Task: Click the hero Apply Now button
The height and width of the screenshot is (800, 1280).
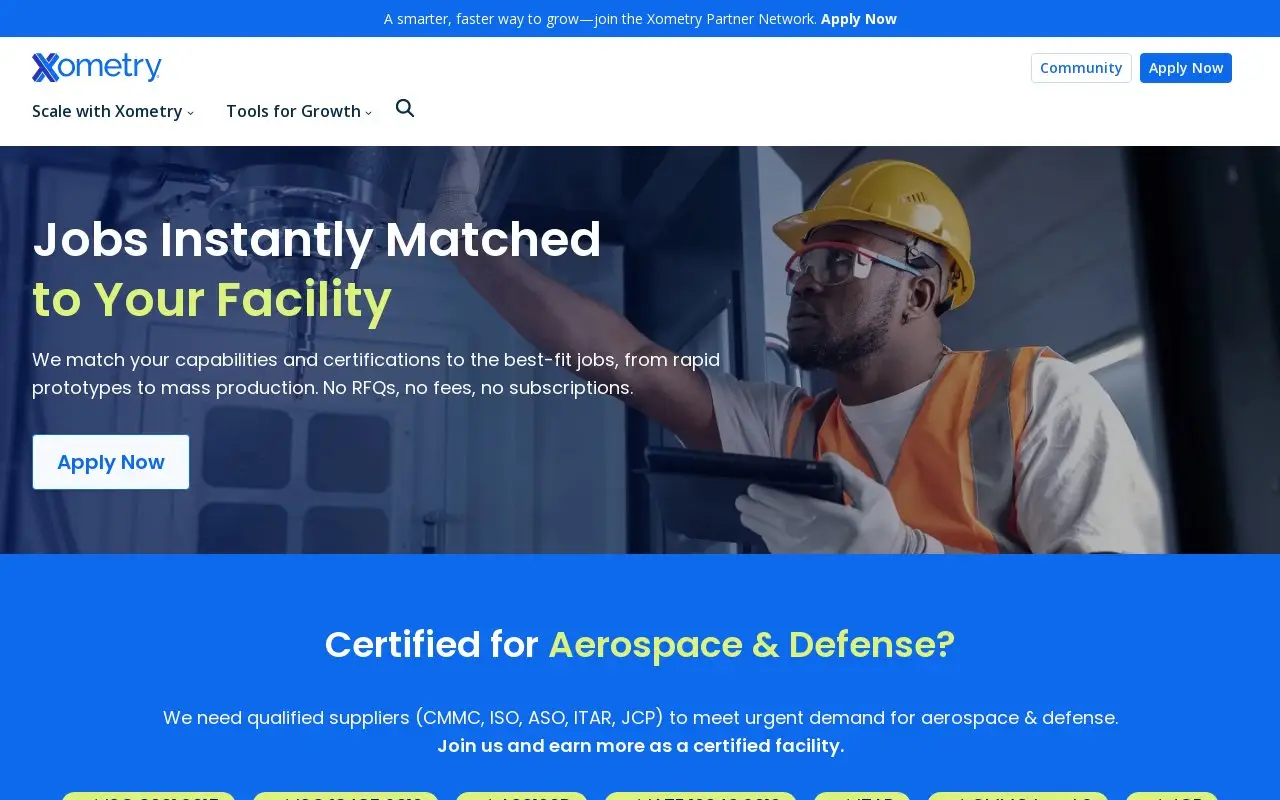Action: coord(111,462)
